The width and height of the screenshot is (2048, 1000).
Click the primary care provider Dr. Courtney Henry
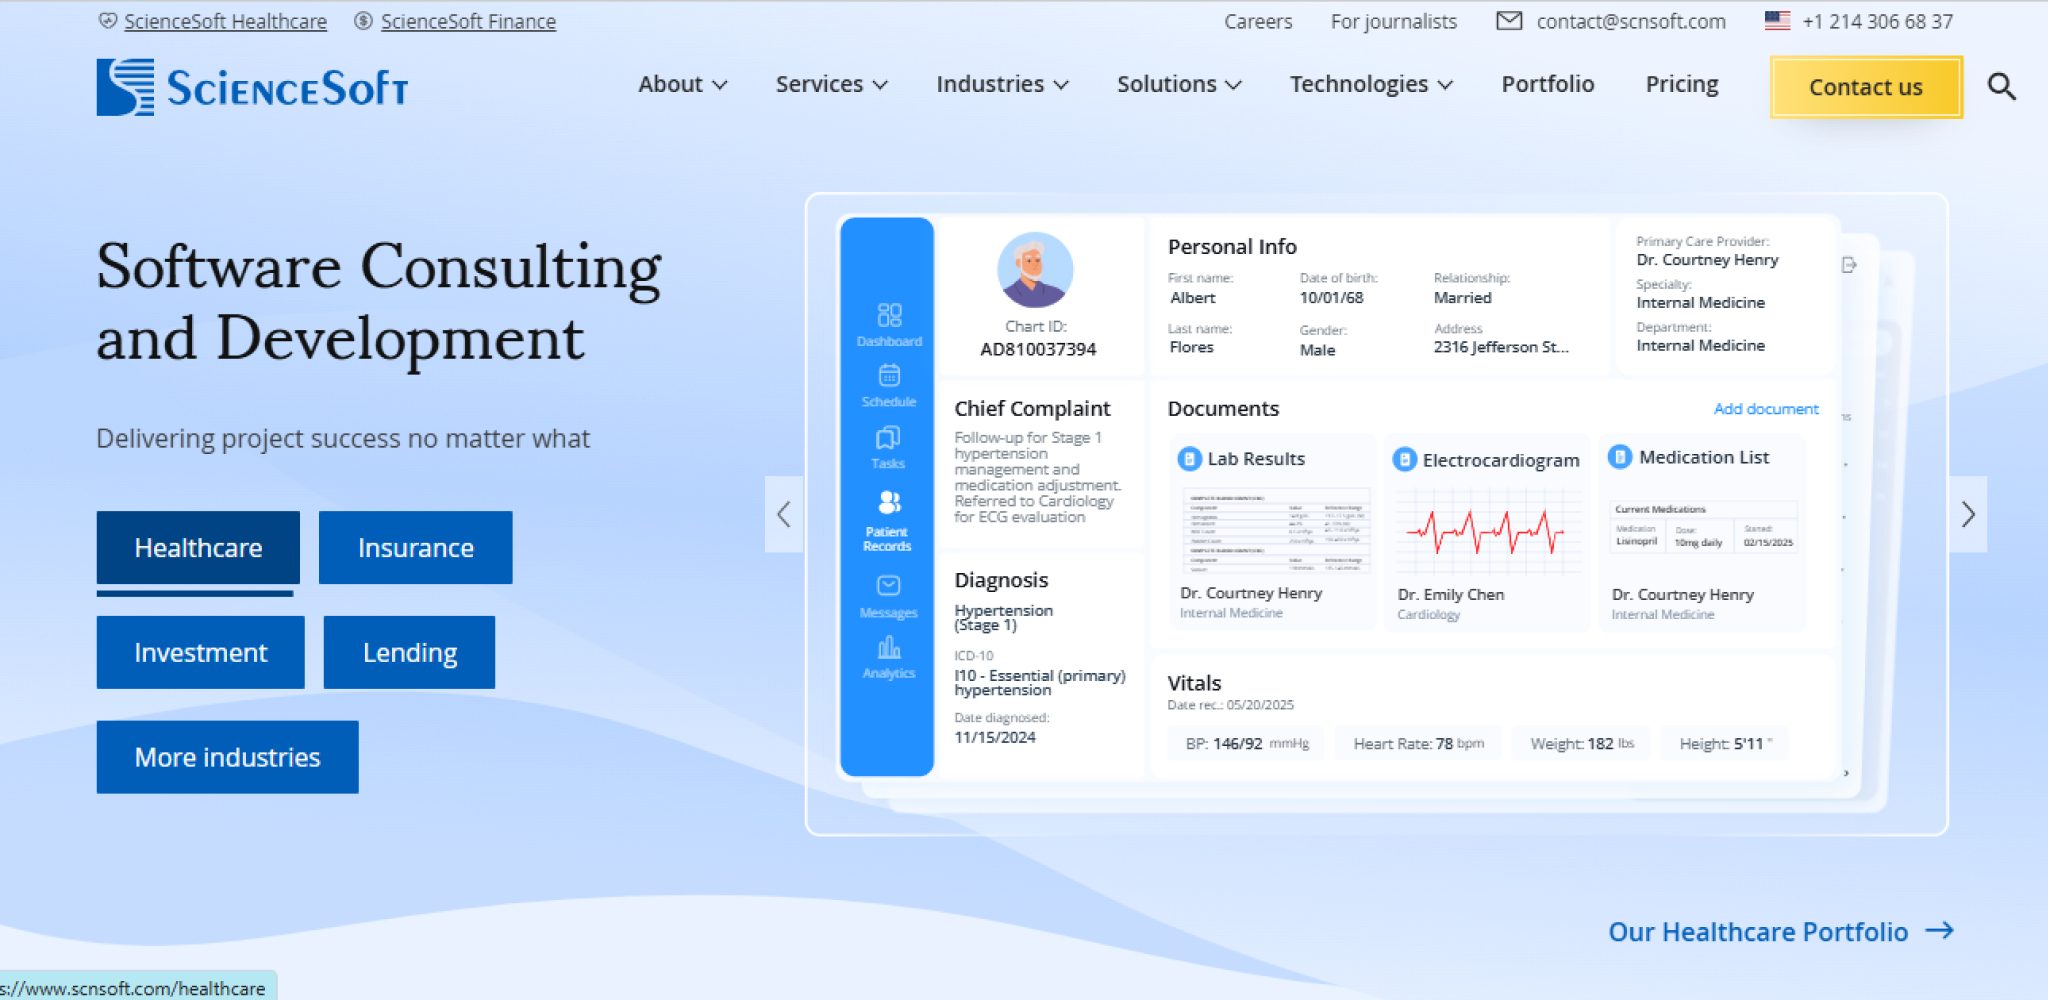[x=1707, y=259]
